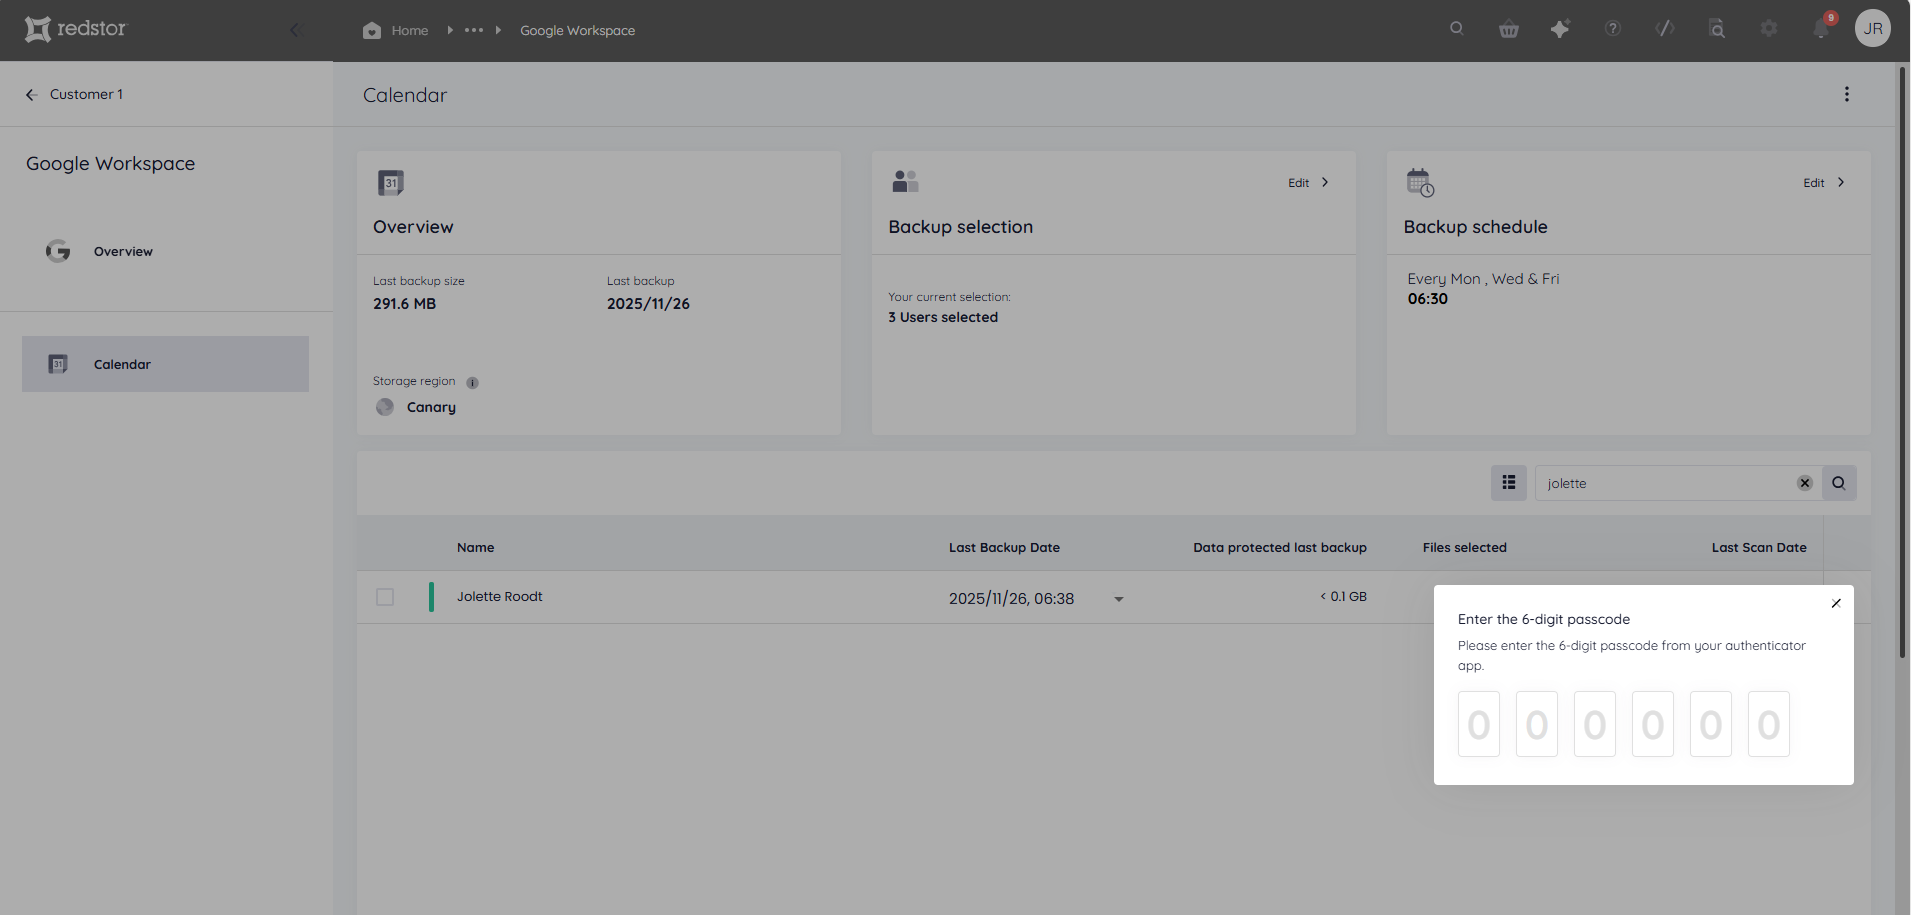Click the 291.6 MB last backup size
The width and height of the screenshot is (1911, 915).
pyautogui.click(x=405, y=304)
